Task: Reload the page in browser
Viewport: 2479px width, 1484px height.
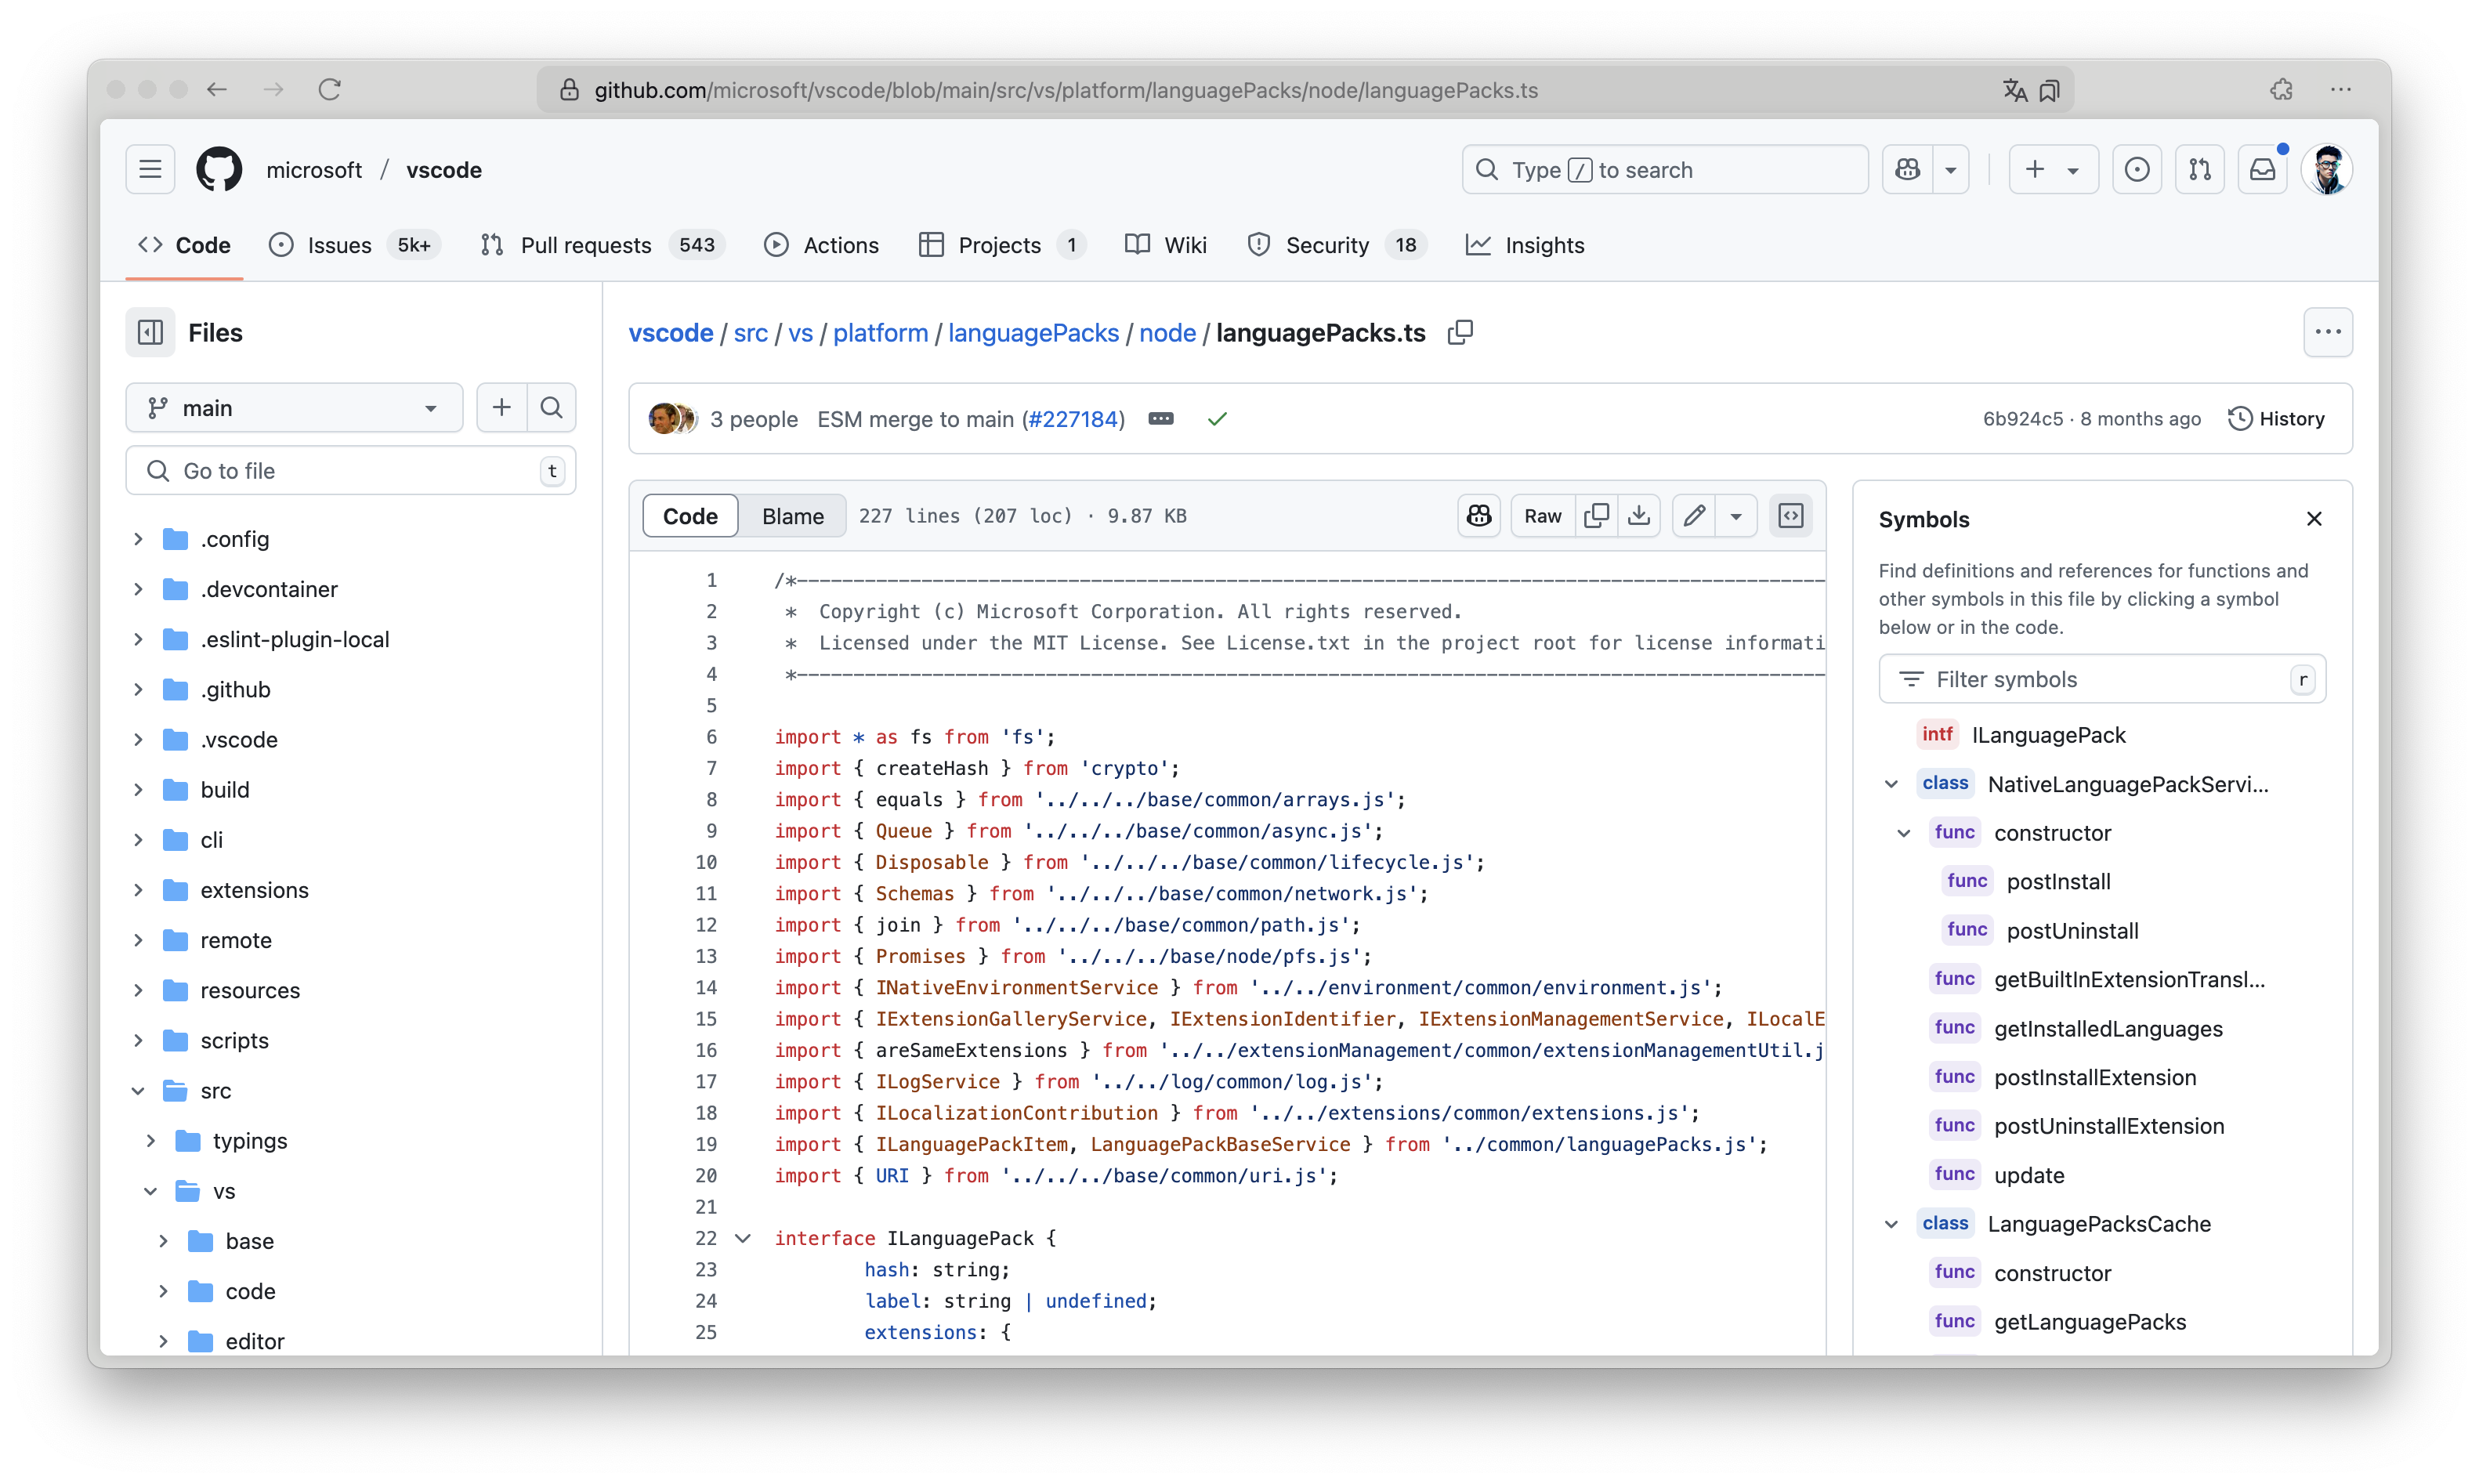Action: coord(330,89)
